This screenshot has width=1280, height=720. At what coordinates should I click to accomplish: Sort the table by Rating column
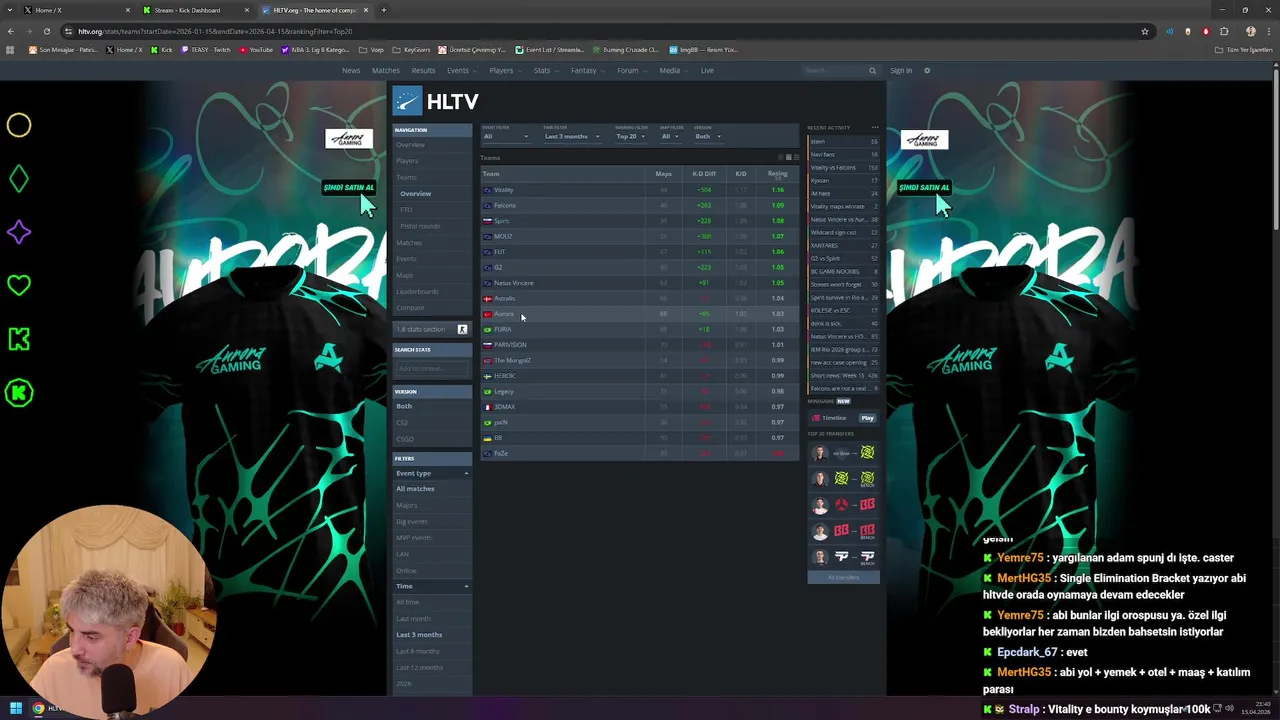[x=777, y=174]
